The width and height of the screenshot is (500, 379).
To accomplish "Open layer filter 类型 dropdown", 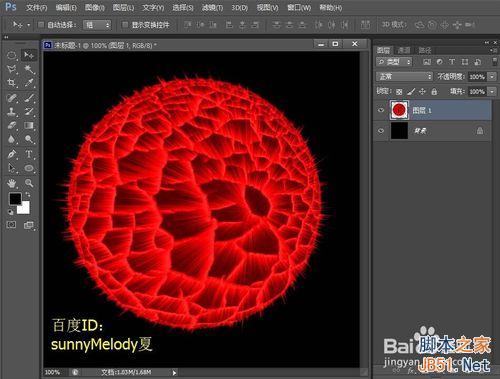I will (394, 62).
